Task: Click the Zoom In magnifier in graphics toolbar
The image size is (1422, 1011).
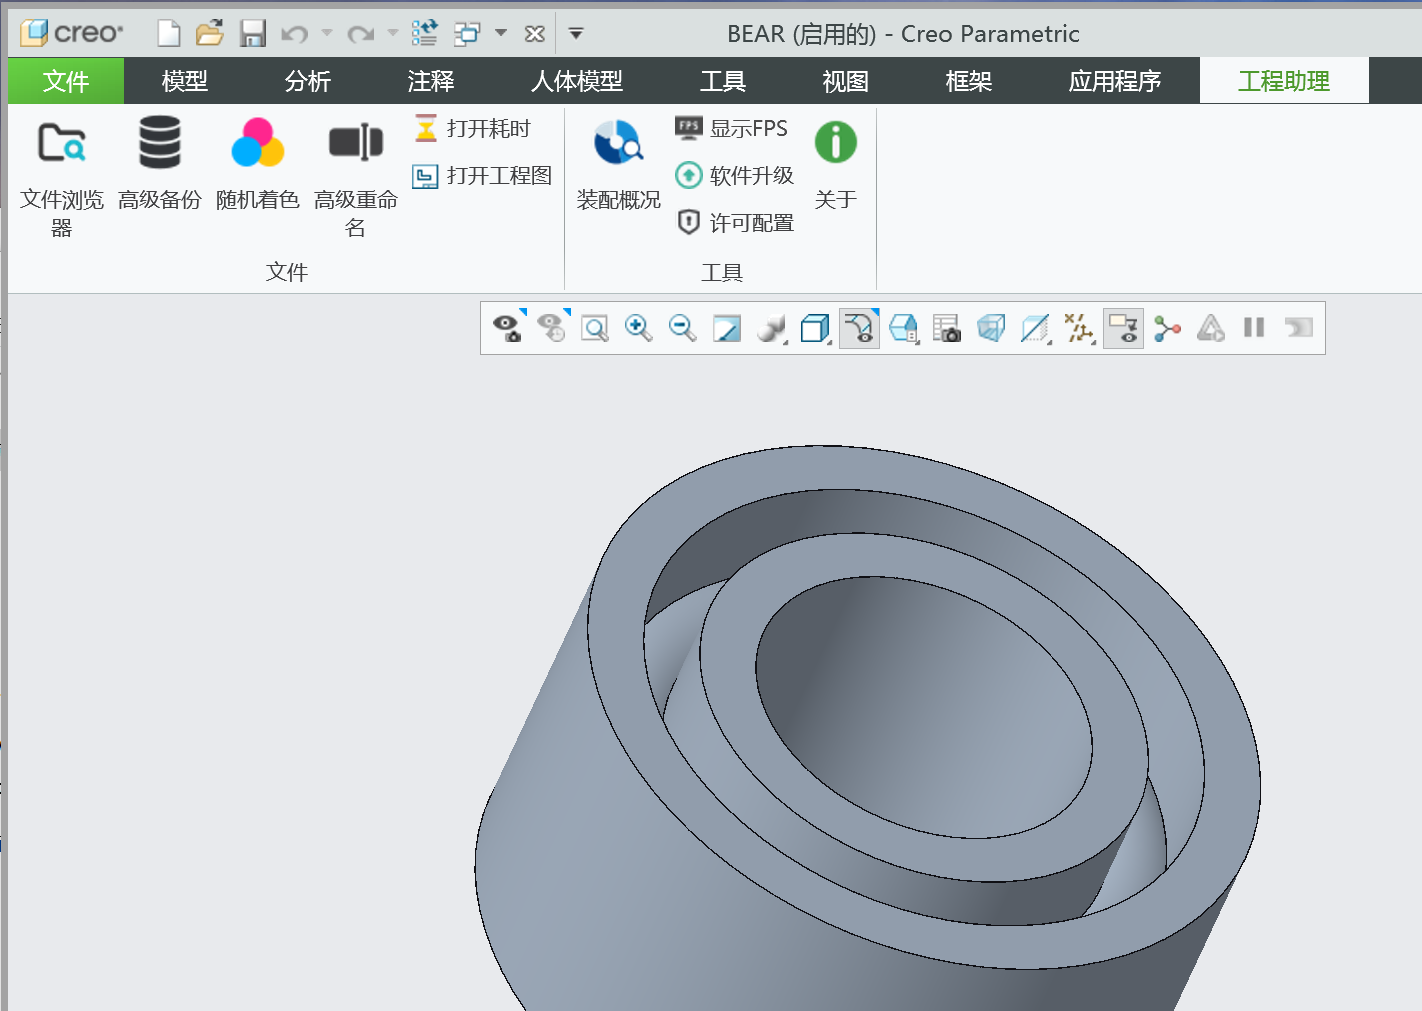Action: click(640, 328)
